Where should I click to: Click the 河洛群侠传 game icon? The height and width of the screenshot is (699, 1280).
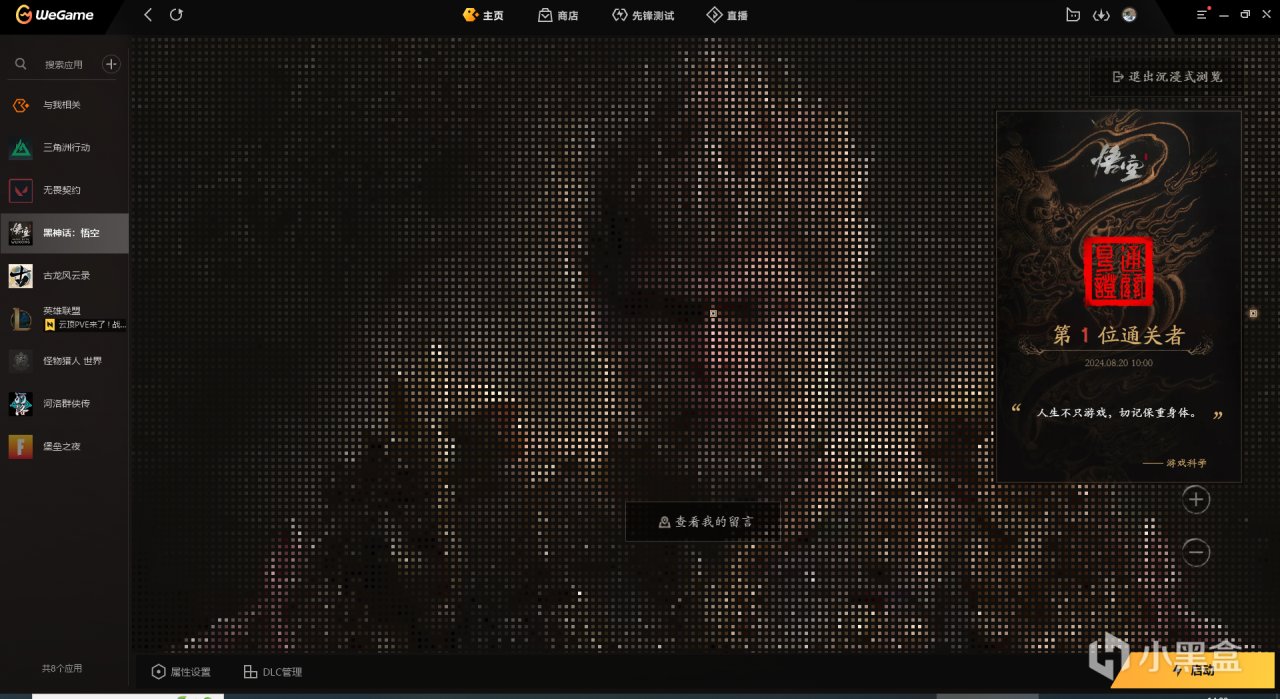[21, 404]
